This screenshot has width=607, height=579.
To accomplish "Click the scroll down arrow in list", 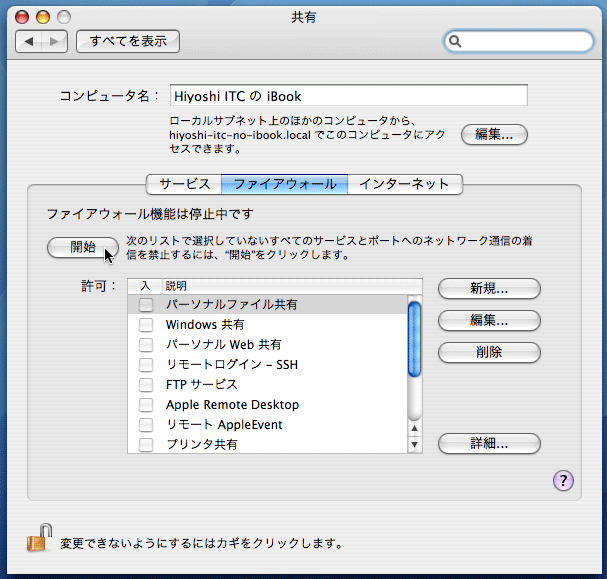I will click(414, 444).
